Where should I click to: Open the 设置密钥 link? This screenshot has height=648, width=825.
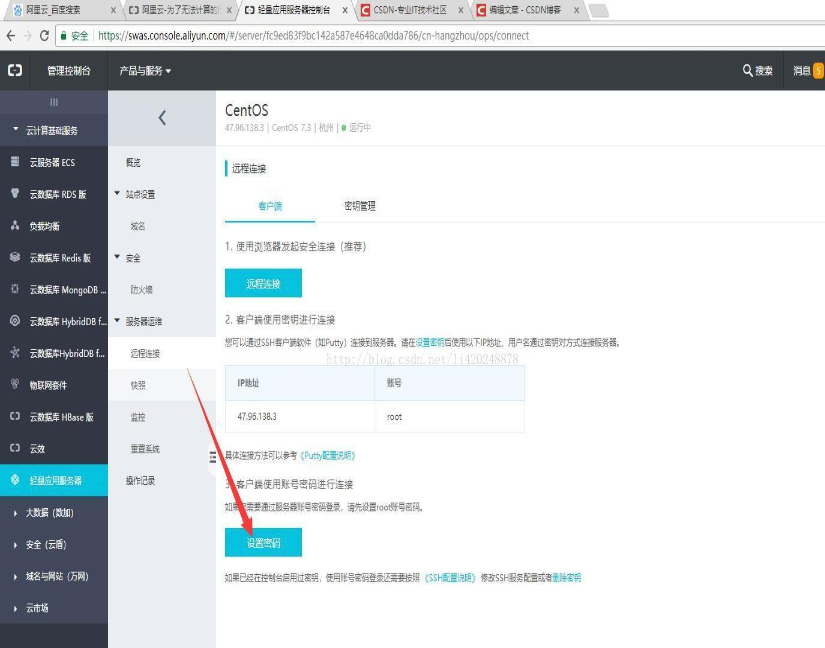click(430, 342)
